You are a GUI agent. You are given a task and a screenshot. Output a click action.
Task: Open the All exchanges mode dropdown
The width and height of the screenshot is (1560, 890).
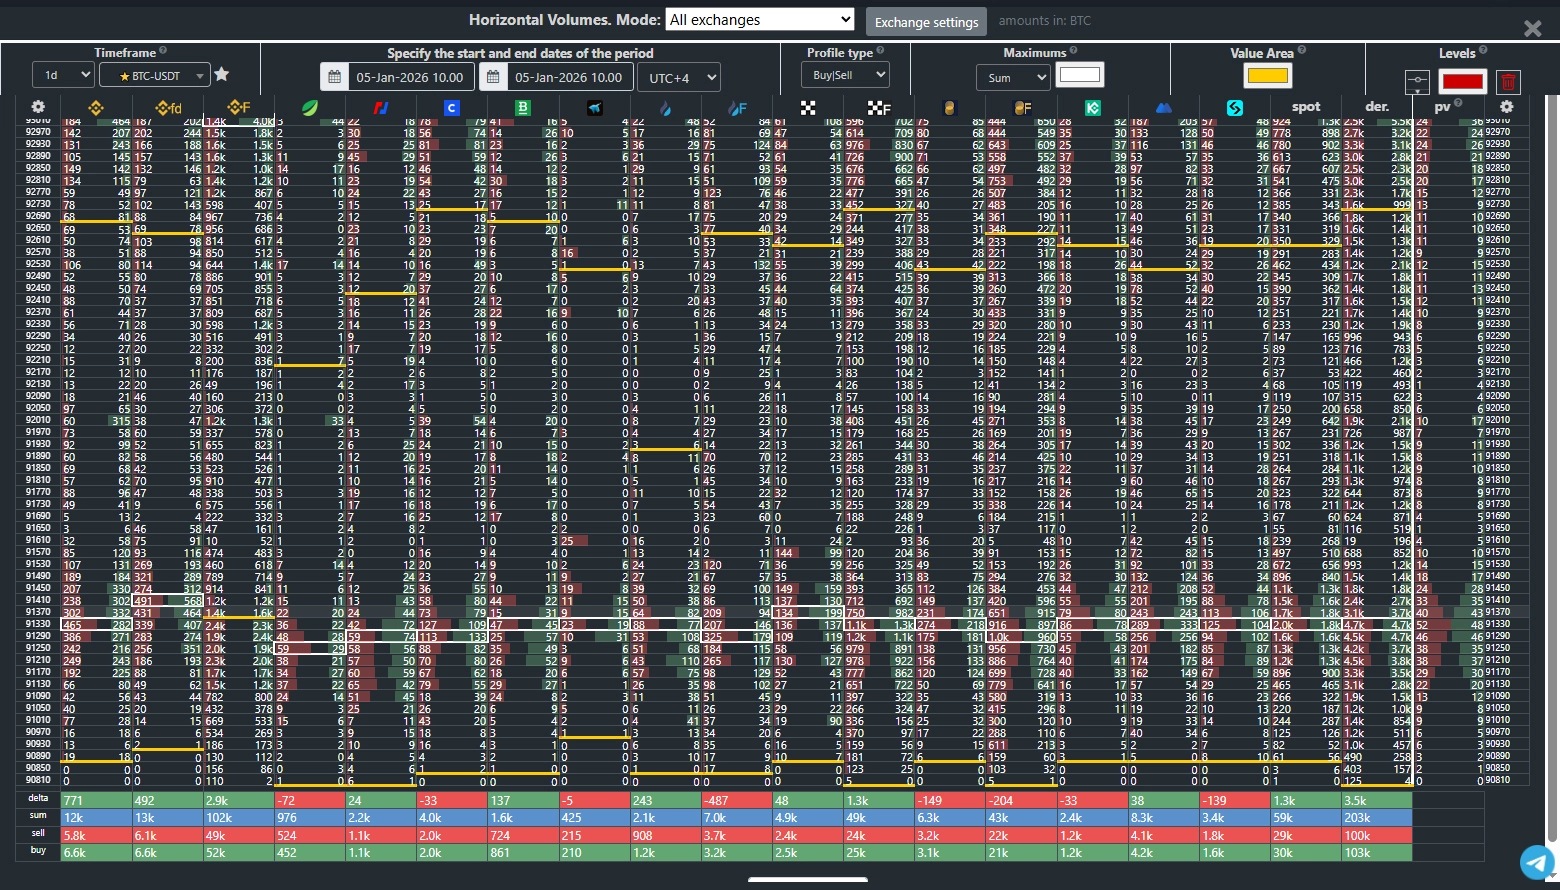click(760, 20)
